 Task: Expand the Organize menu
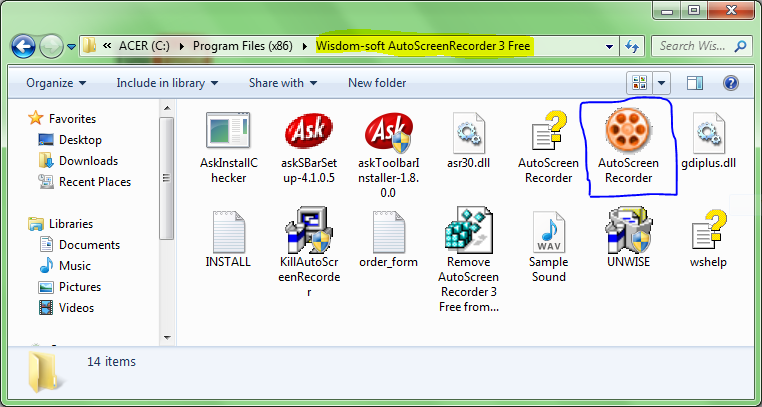pyautogui.click(x=56, y=83)
